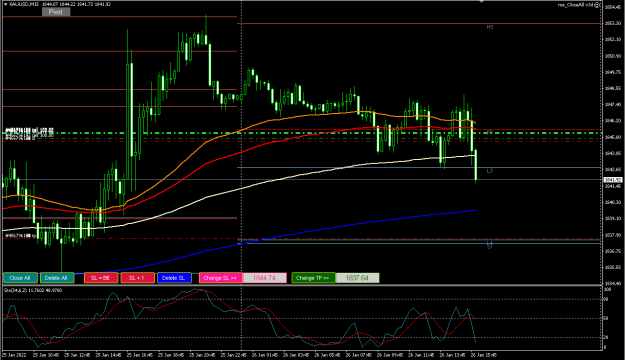Click the L3 pivot level label

[490, 171]
